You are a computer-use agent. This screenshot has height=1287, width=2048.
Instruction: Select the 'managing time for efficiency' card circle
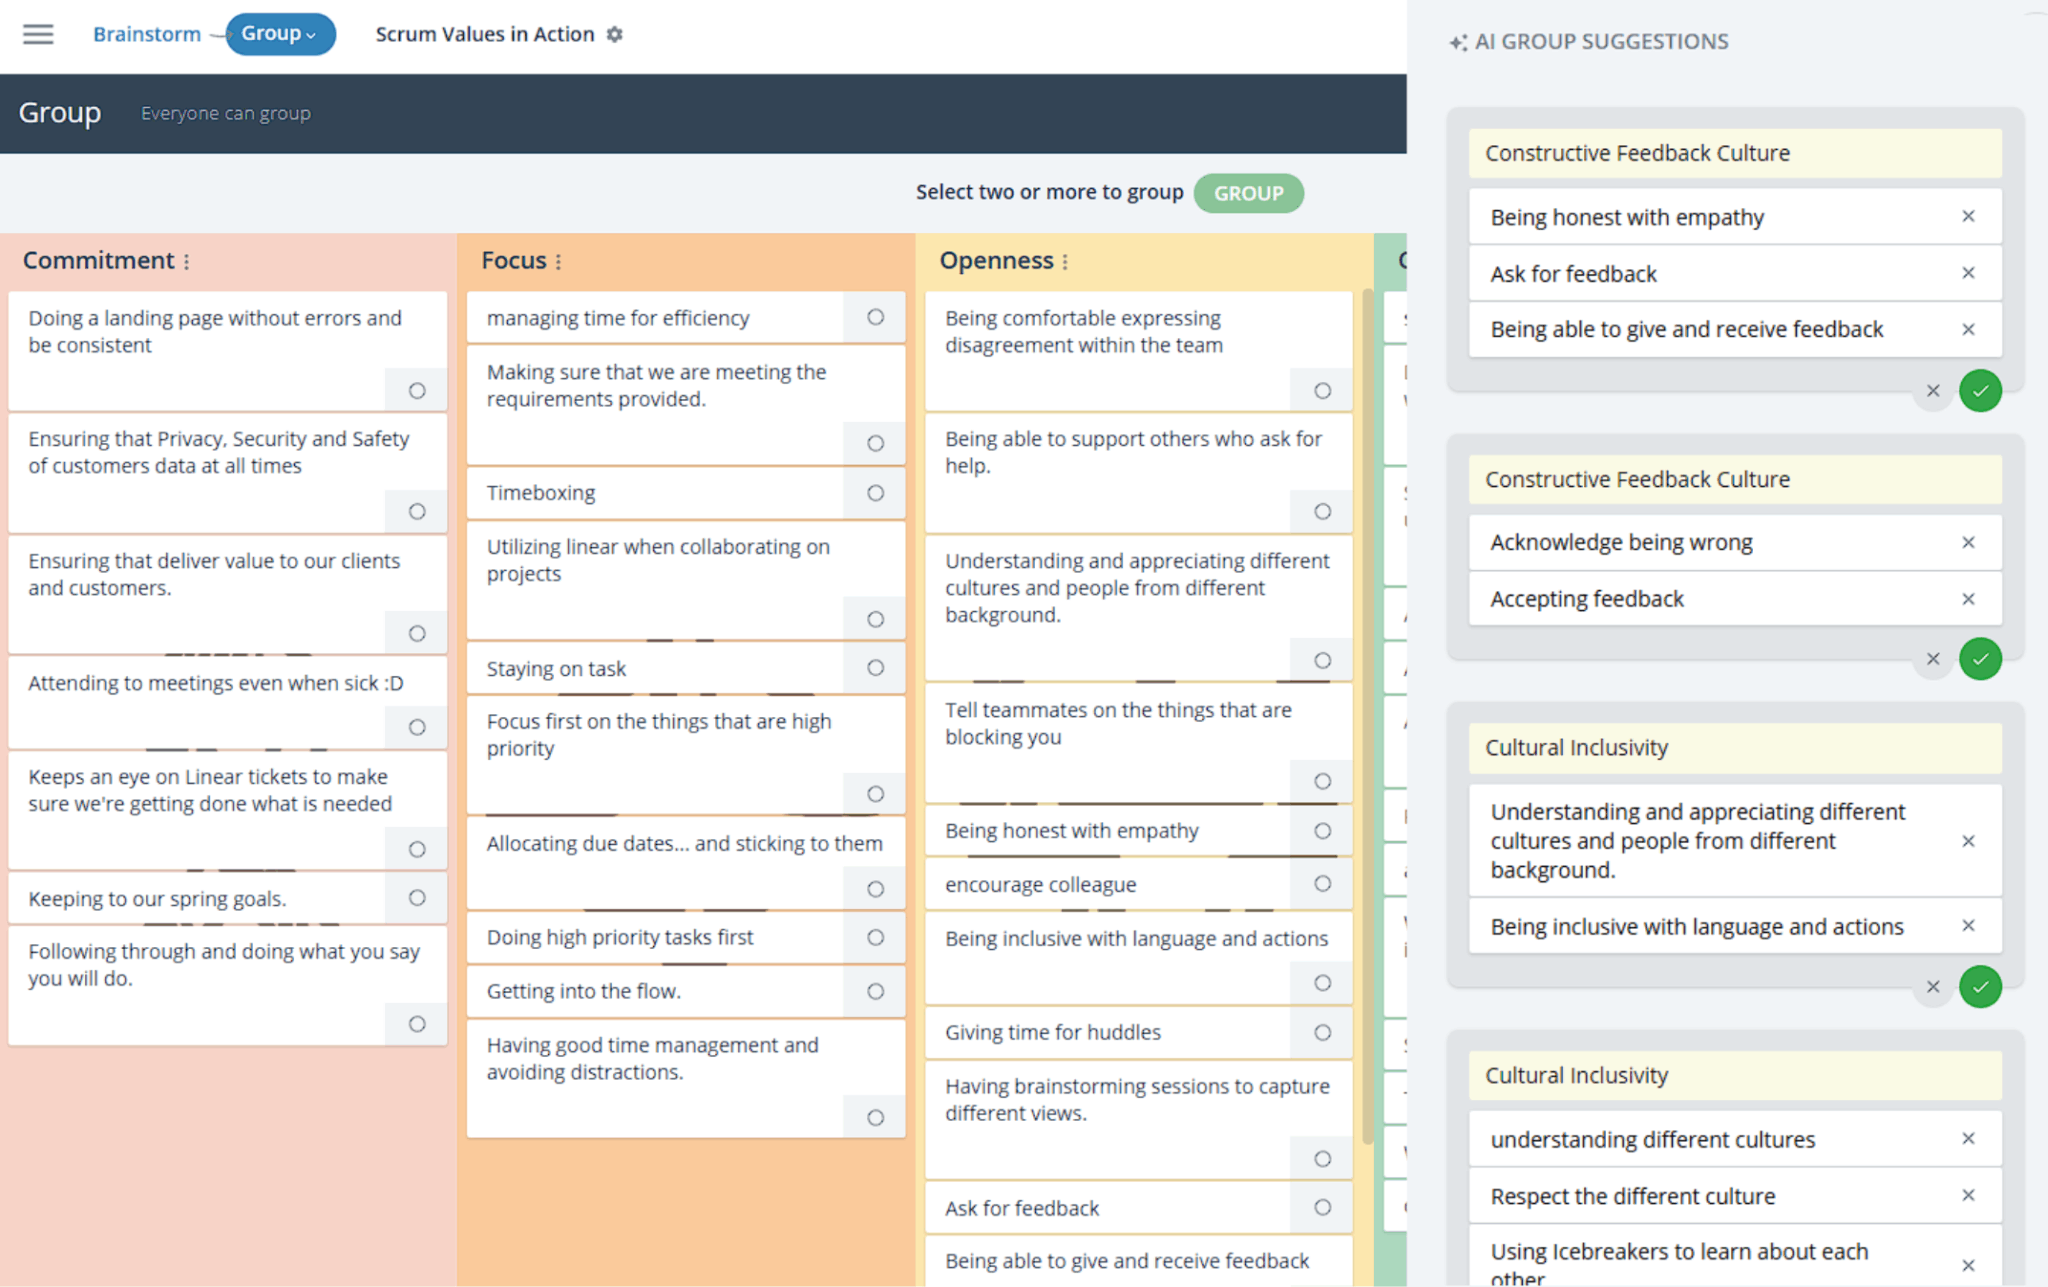coord(875,317)
